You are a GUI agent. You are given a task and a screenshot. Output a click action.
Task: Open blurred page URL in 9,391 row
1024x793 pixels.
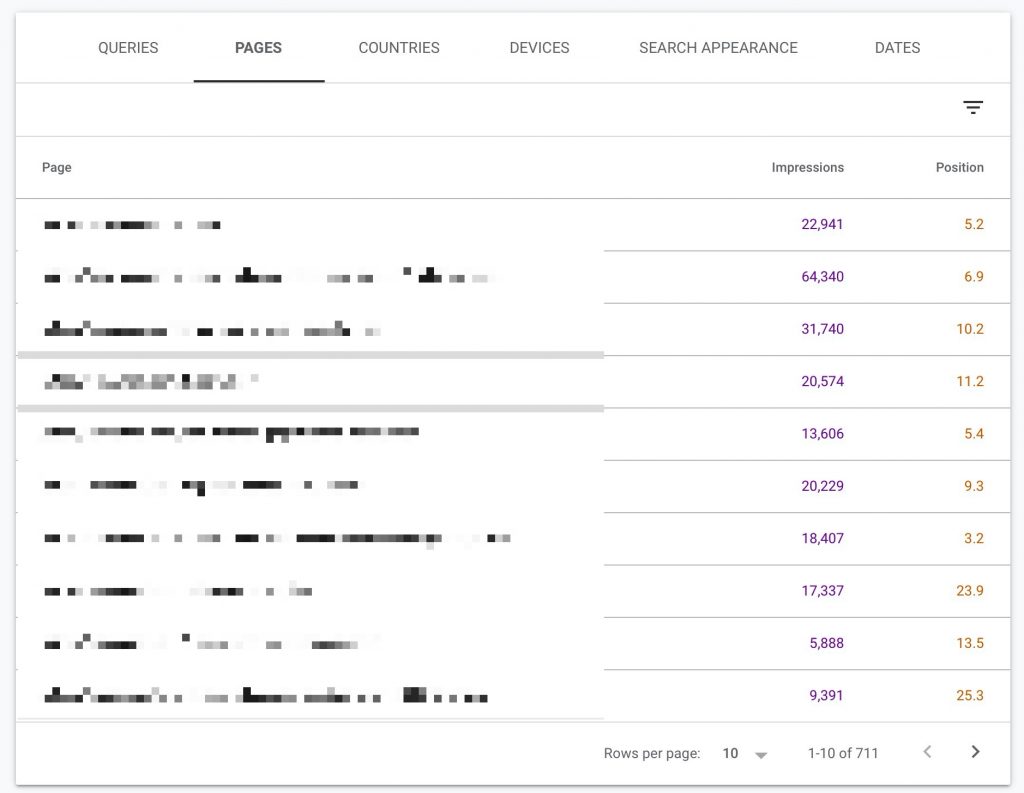tap(266, 695)
